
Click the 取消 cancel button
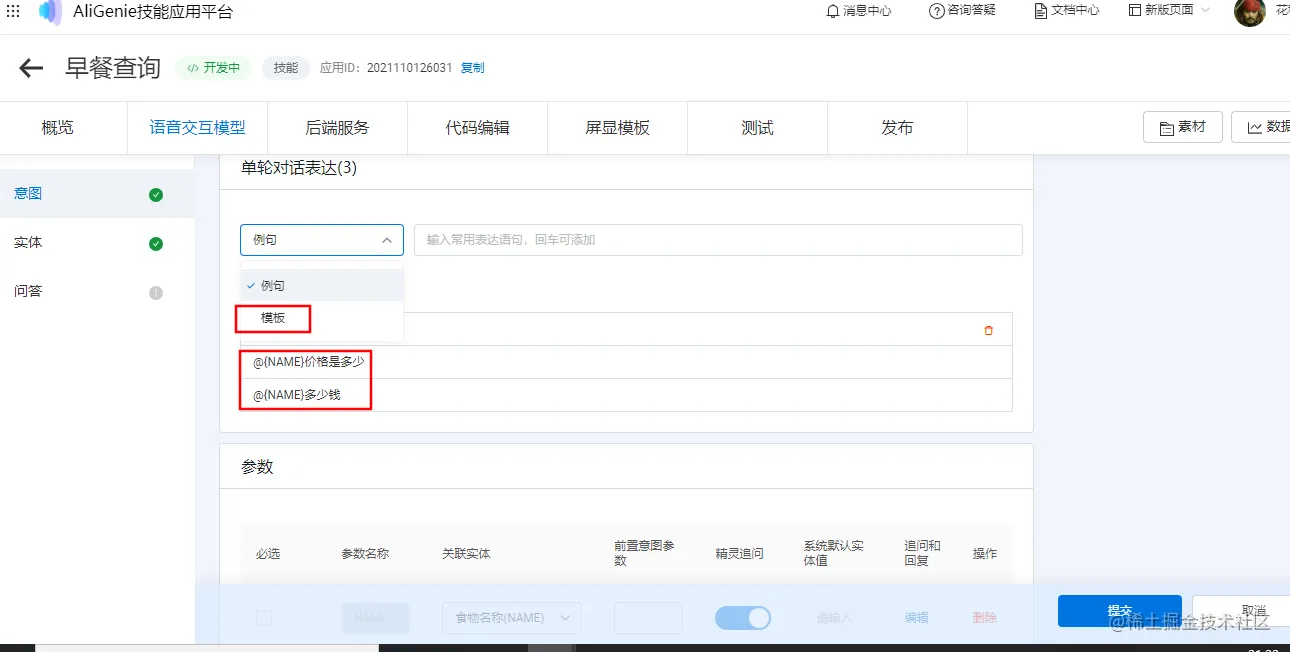tap(1241, 611)
